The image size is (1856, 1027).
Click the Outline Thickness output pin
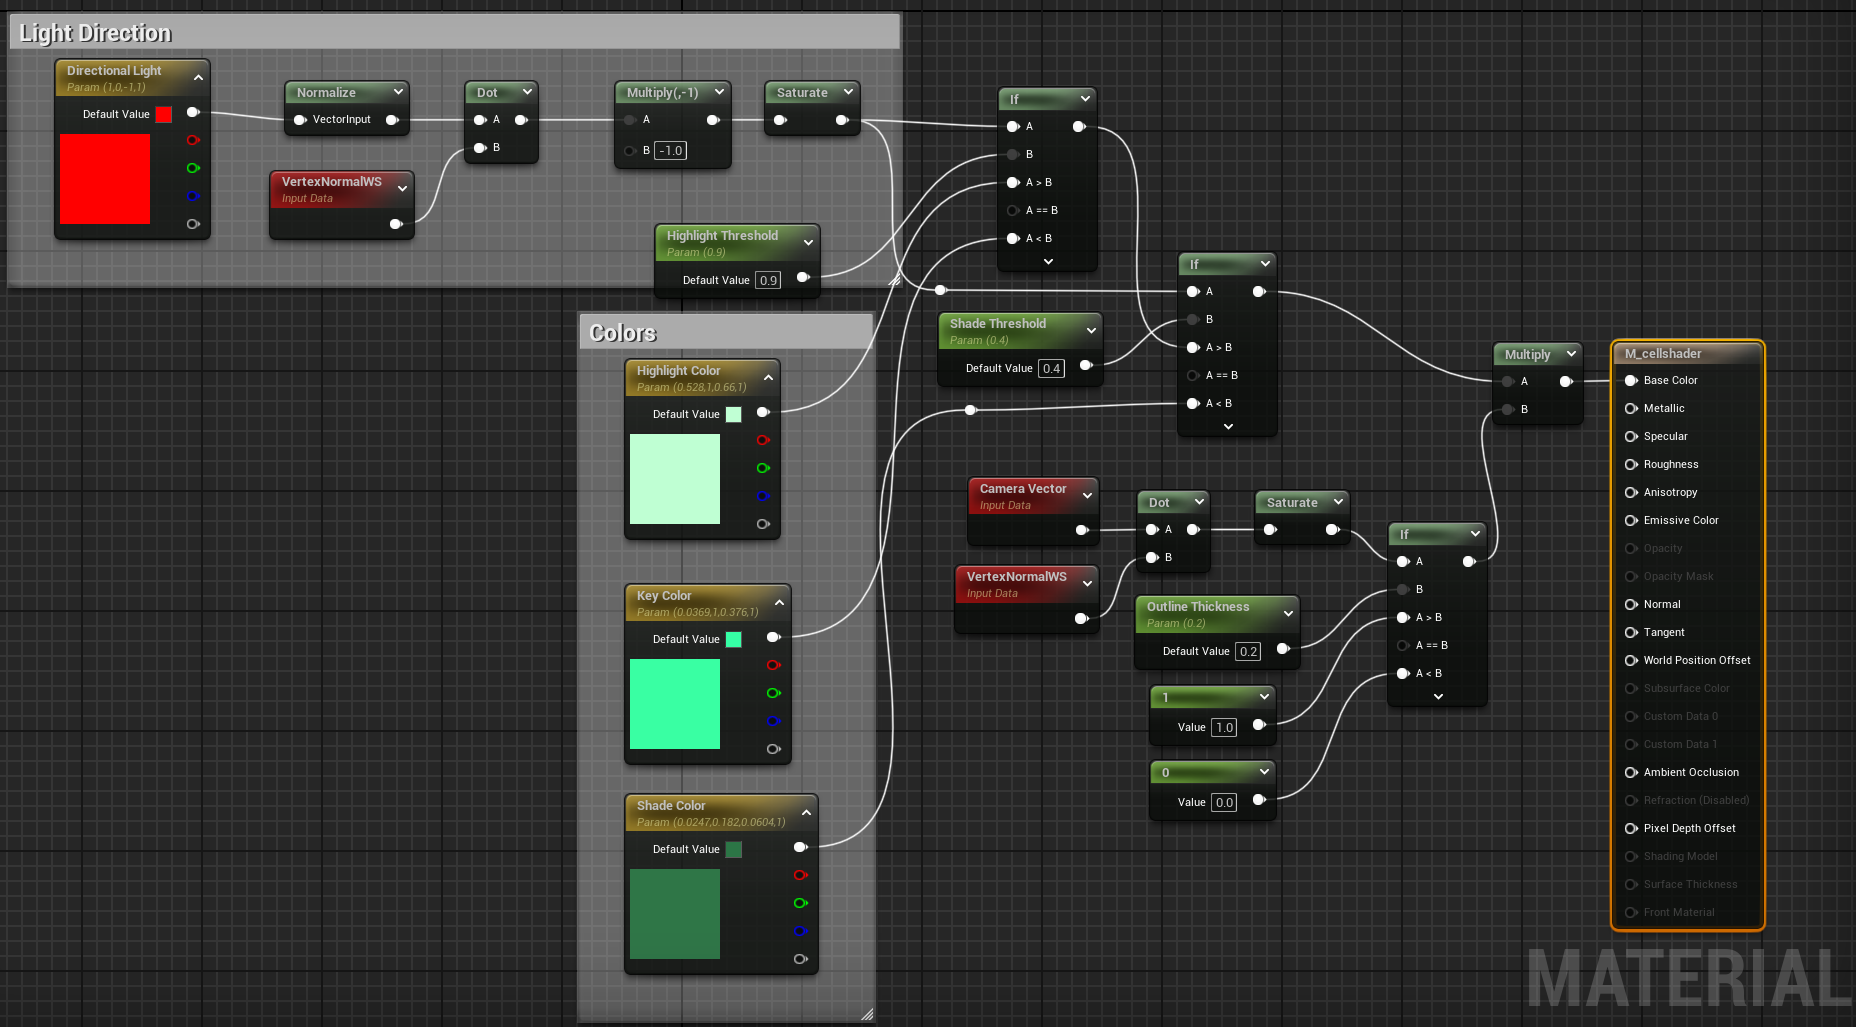coord(1283,648)
